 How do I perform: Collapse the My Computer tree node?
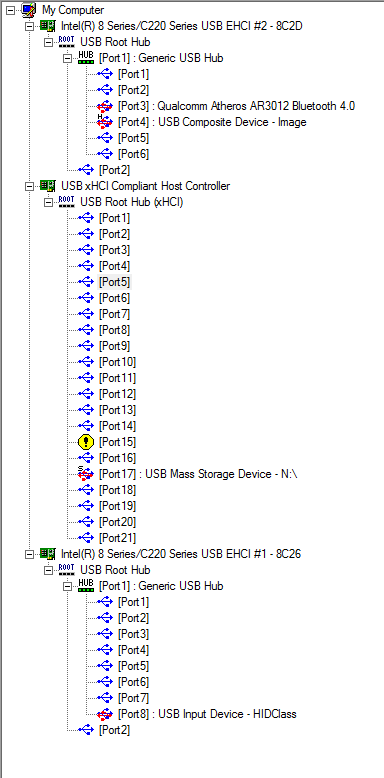click(11, 10)
